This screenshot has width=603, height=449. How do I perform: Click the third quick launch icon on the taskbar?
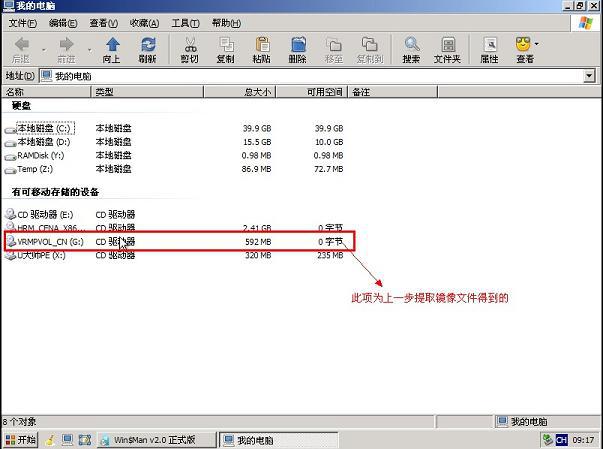[x=85, y=440]
